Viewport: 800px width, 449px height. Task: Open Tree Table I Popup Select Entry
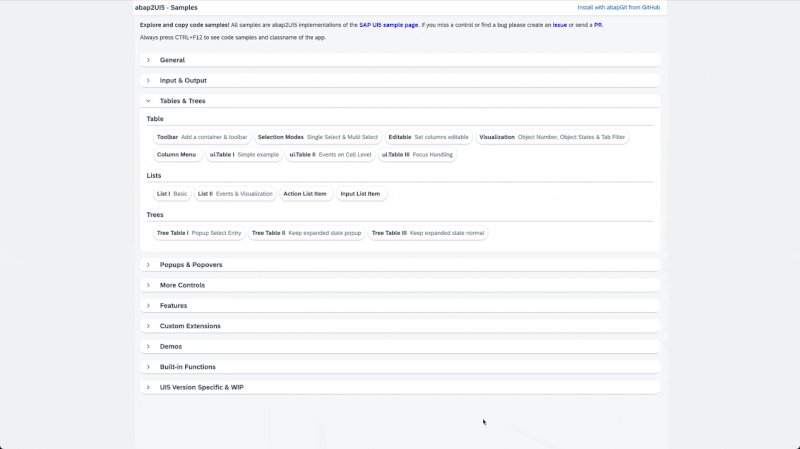point(199,233)
